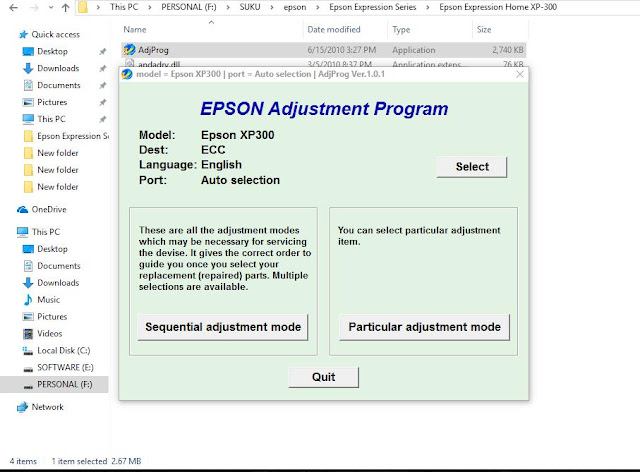Expand chevron after PERSONAL (F:) in breadcrumb
The height and width of the screenshot is (472, 640).
tap(227, 7)
